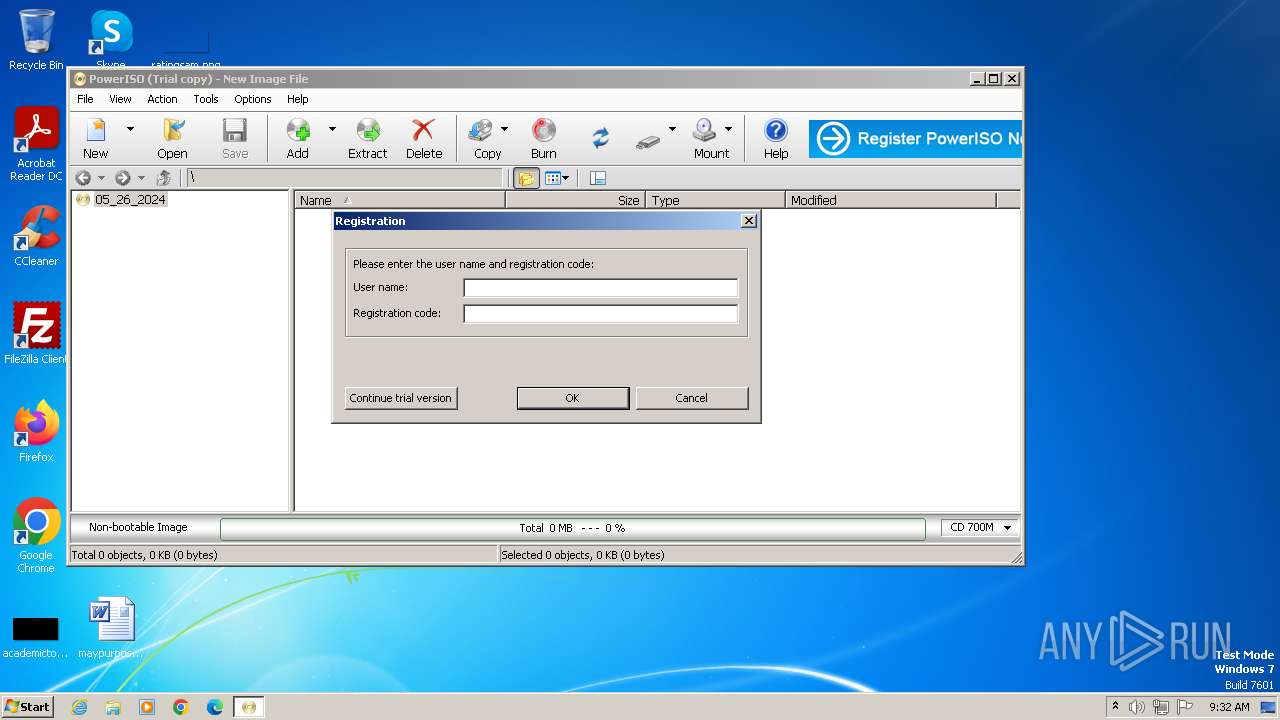Click Continue trial version button
This screenshot has height=720, width=1280.
coord(401,398)
